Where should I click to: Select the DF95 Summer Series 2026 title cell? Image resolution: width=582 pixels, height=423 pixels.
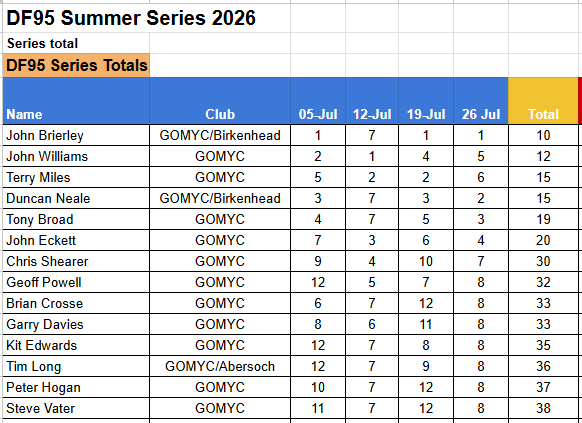[x=131, y=18]
